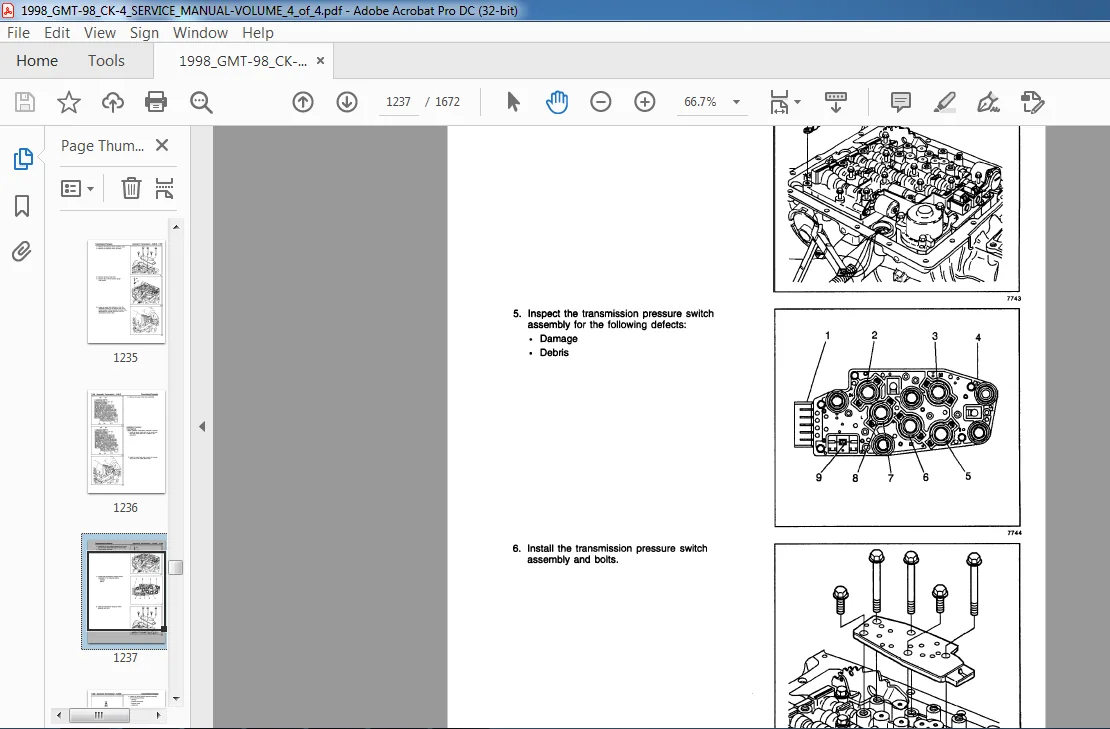Switch to the Home tab

click(37, 61)
